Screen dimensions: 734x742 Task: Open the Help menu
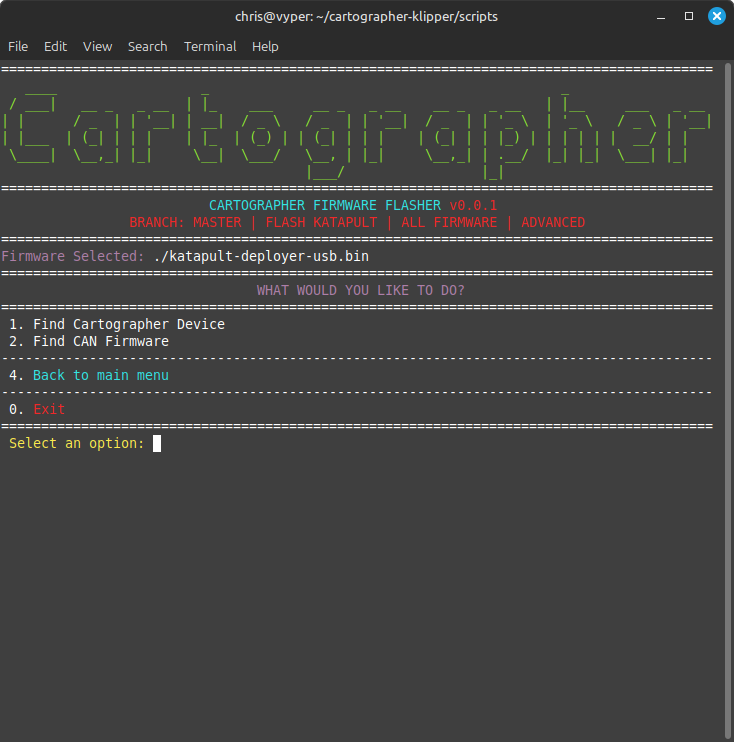[265, 46]
